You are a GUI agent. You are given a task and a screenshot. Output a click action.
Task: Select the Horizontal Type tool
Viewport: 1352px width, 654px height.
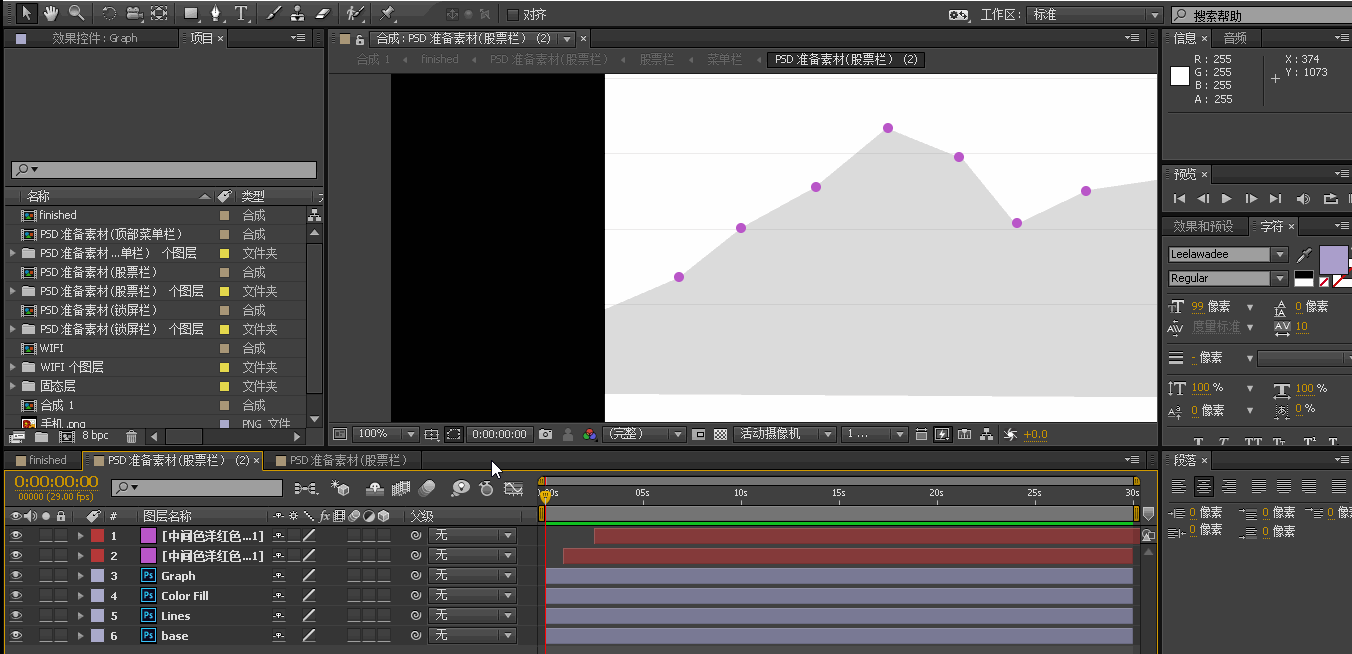(241, 13)
